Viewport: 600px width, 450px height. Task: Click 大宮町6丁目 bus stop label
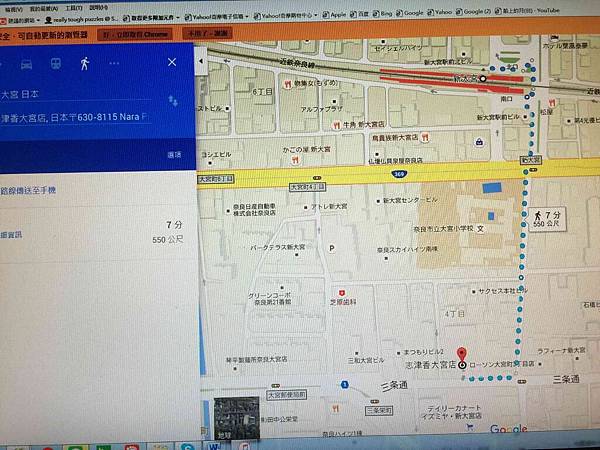pos(216,179)
